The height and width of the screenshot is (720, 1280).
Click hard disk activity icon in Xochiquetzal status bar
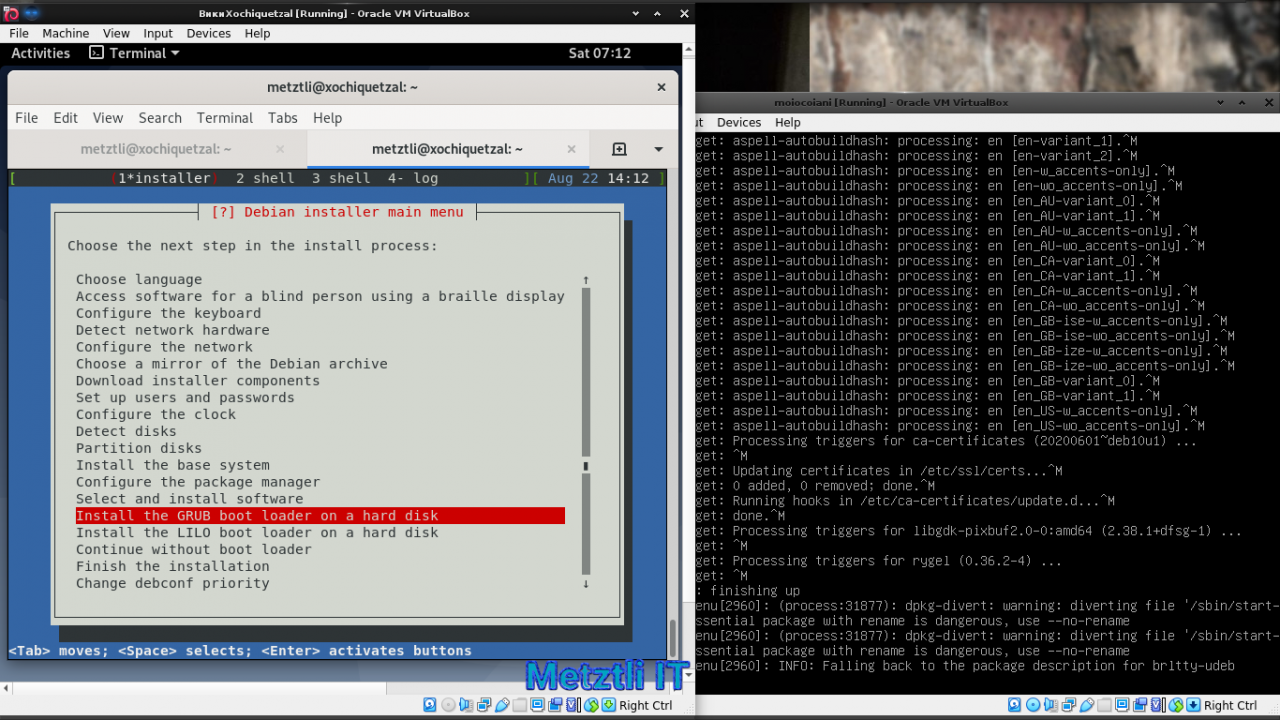tap(430, 705)
